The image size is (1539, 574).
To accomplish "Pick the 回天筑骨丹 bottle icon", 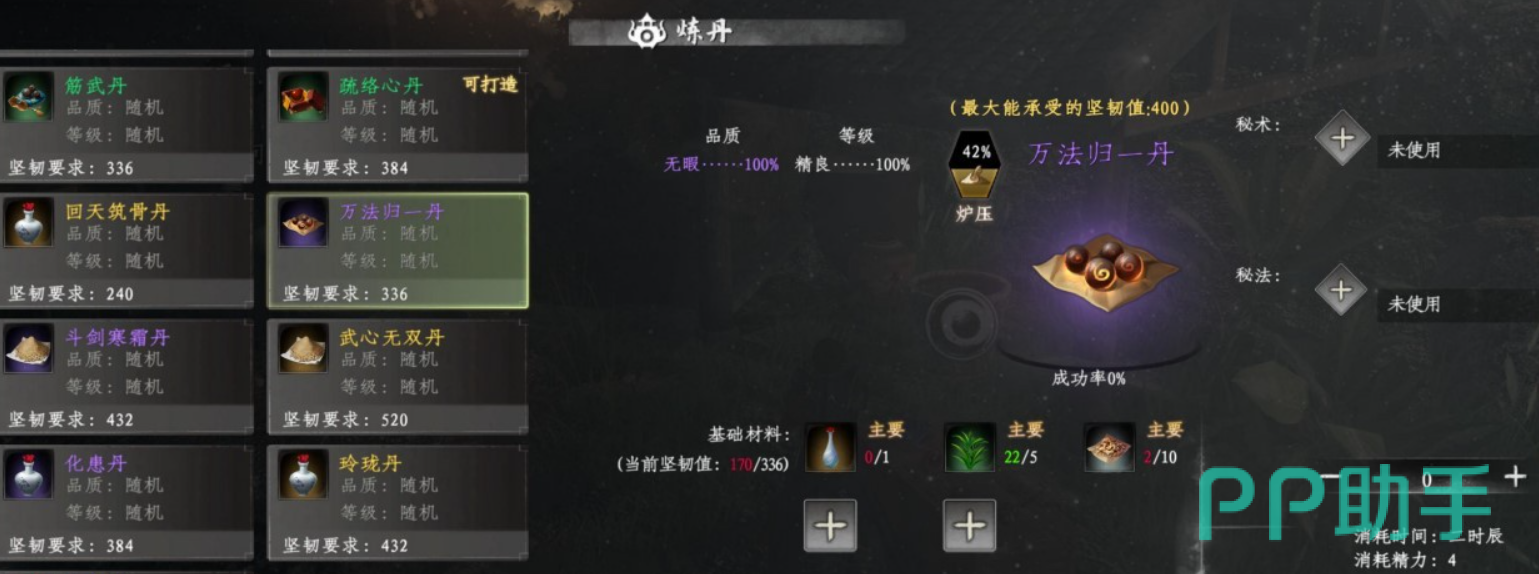I will coord(29,223).
